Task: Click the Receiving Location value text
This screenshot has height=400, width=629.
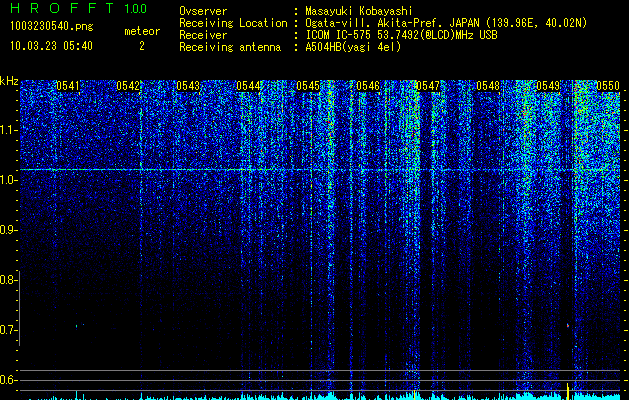Action: [x=446, y=23]
